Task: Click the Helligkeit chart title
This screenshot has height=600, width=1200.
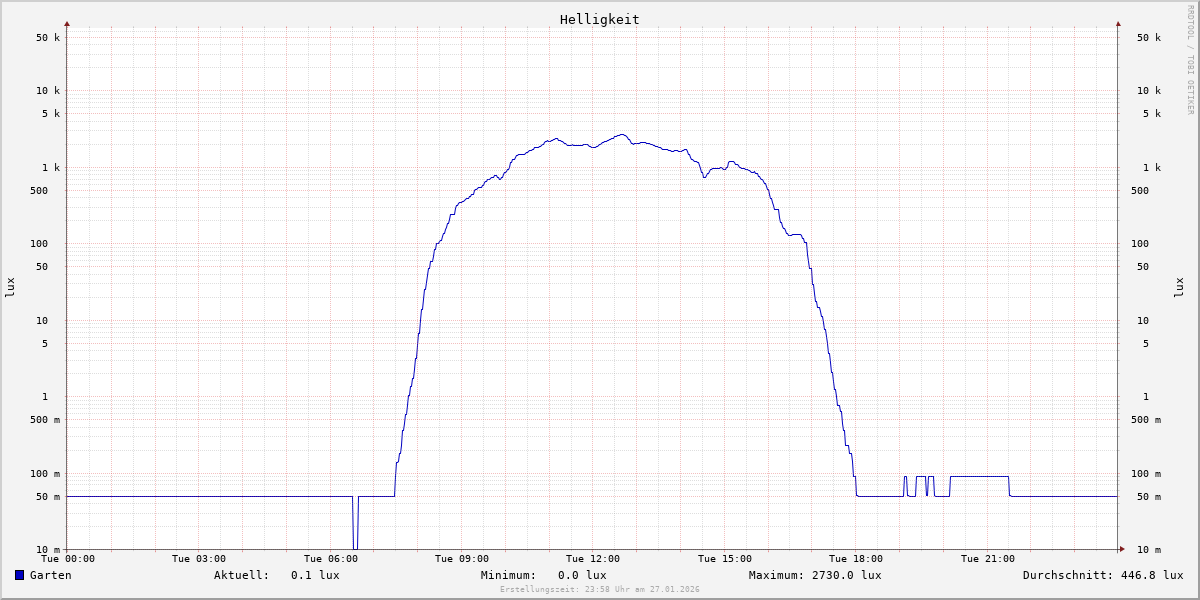Action: tap(599, 19)
